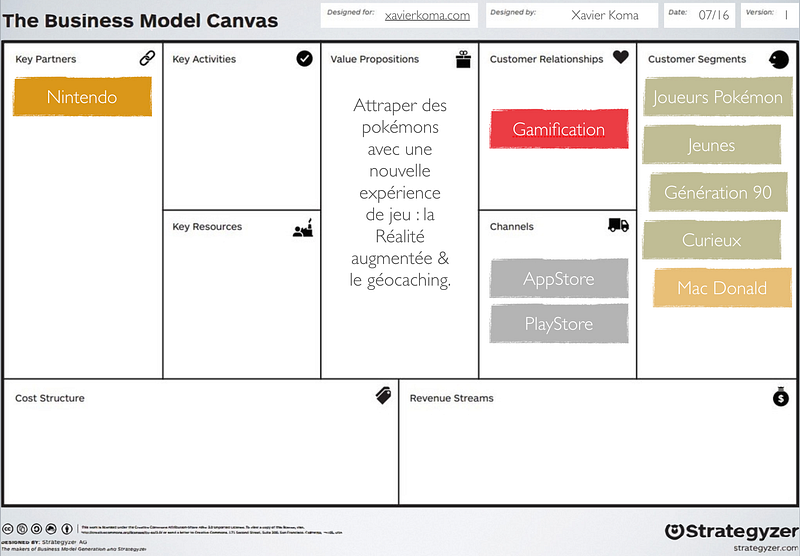Select the Génération 90 note
The width and height of the screenshot is (800, 556).
point(718,192)
